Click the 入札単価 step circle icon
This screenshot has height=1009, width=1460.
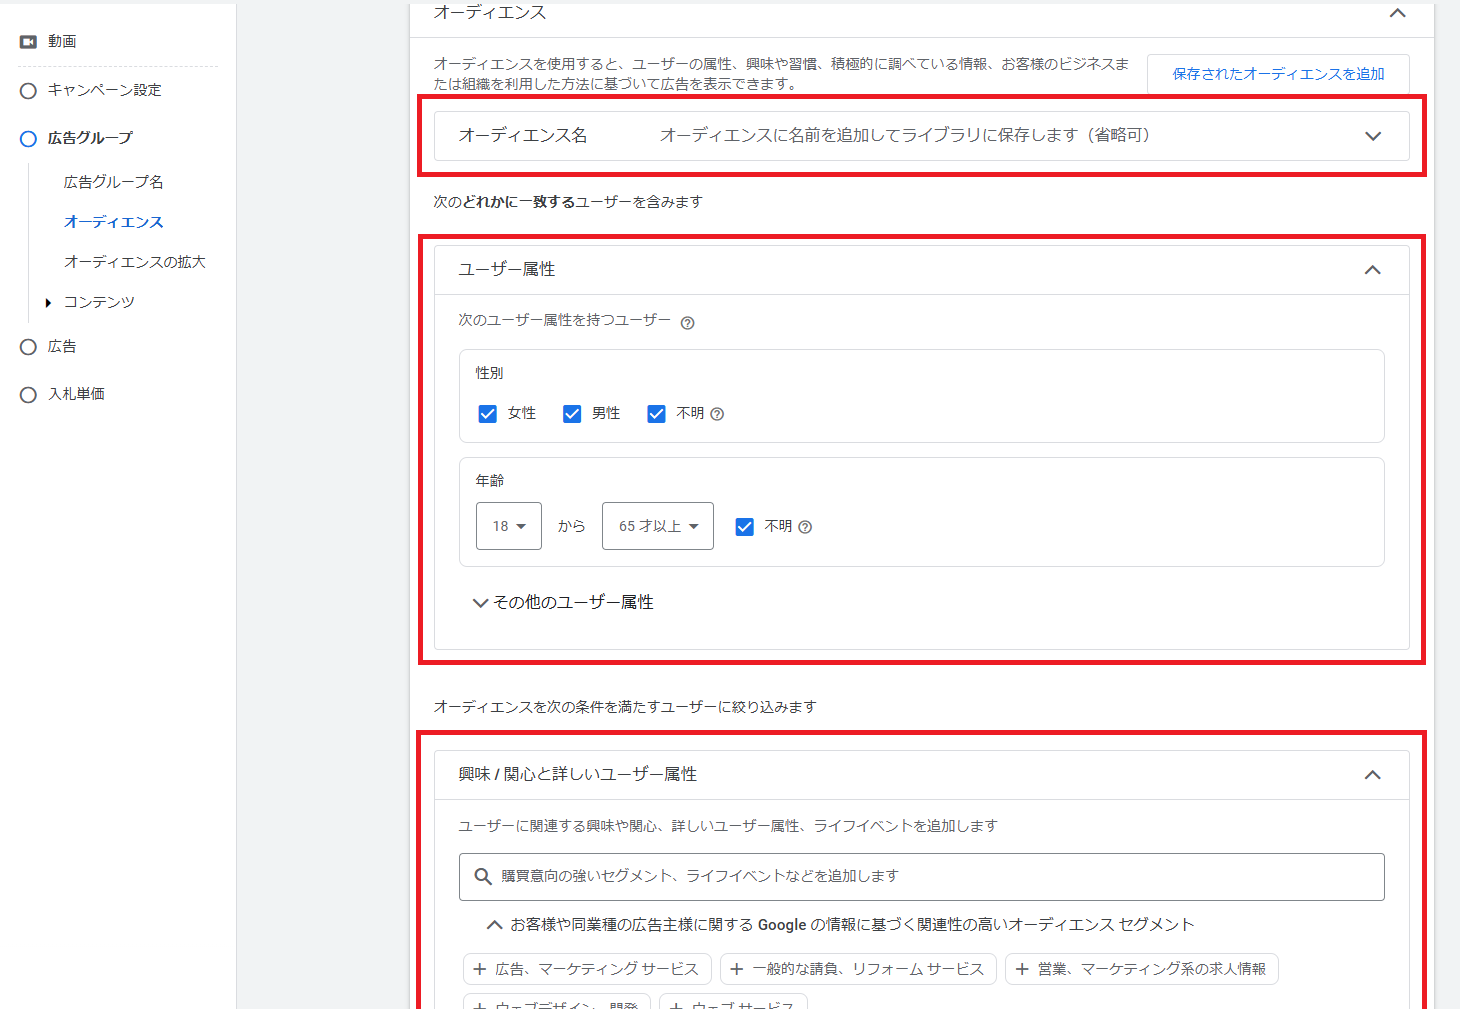(x=28, y=395)
